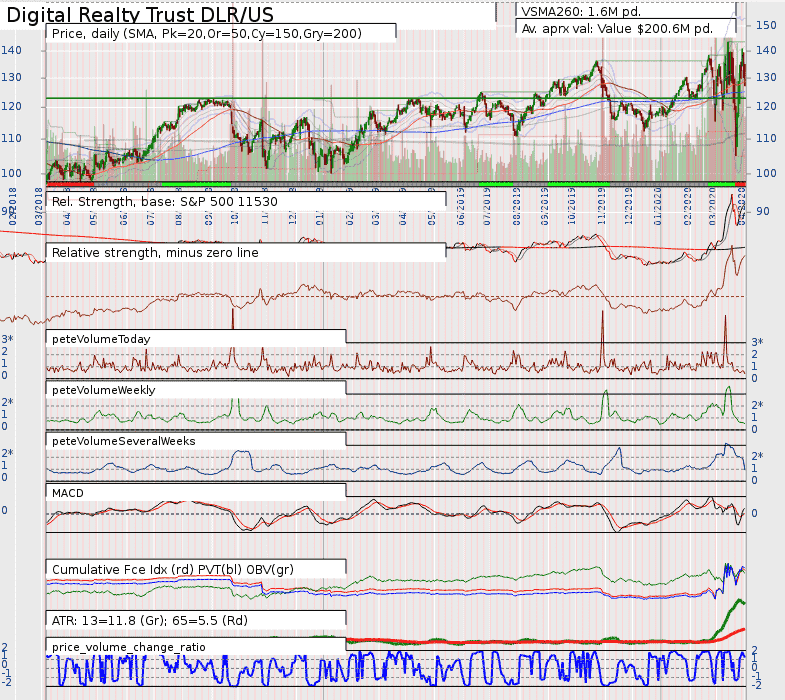Image resolution: width=785 pixels, height=700 pixels.
Task: Click the 07/2019 date label on time axis
Action: click(x=486, y=206)
